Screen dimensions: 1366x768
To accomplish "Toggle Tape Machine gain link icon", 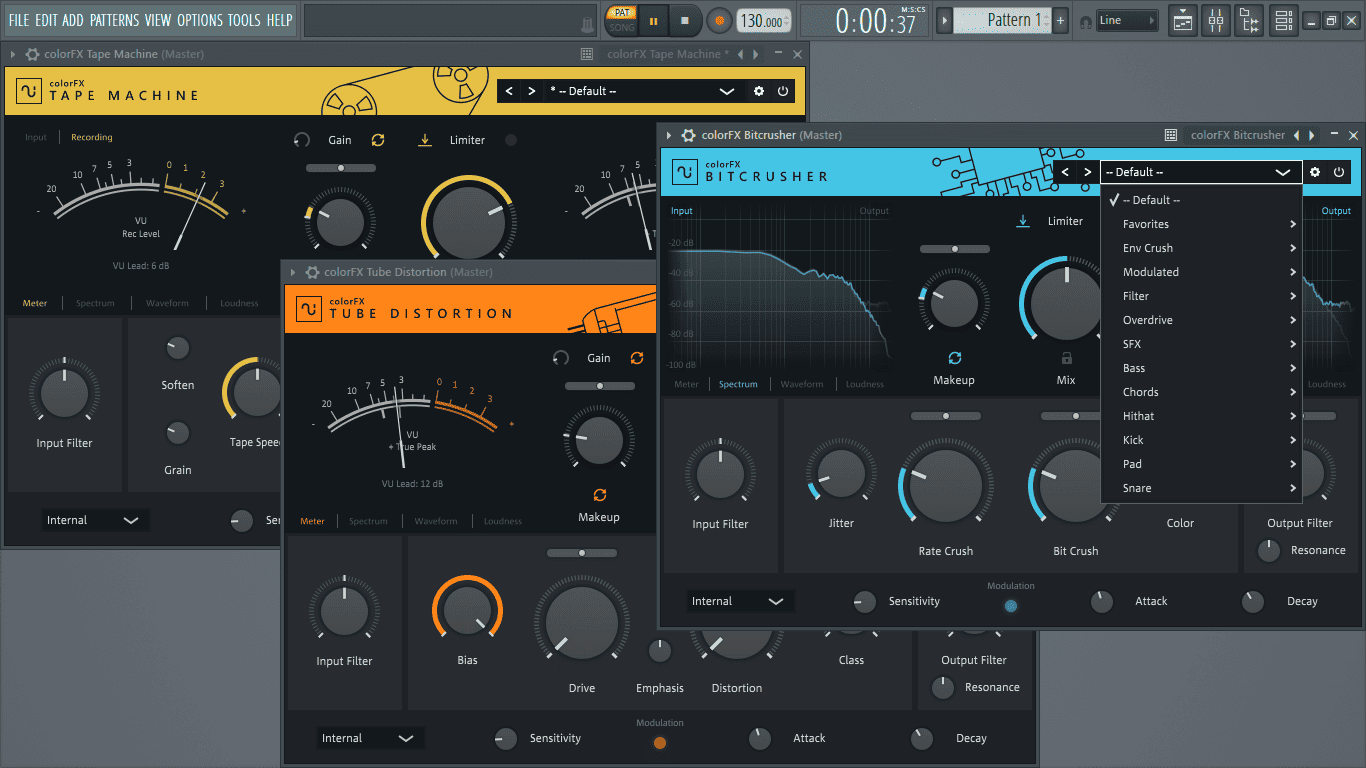I will (x=378, y=140).
